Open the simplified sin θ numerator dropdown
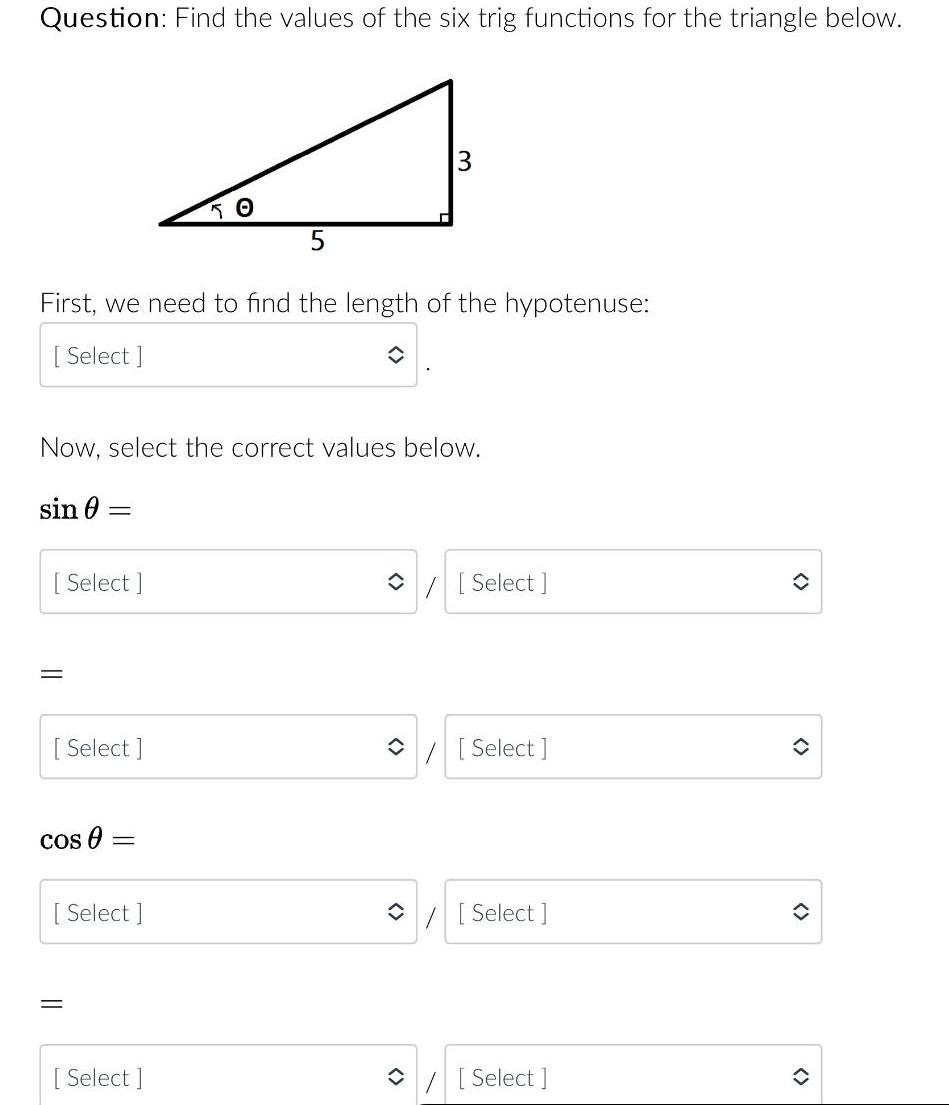 [x=228, y=746]
